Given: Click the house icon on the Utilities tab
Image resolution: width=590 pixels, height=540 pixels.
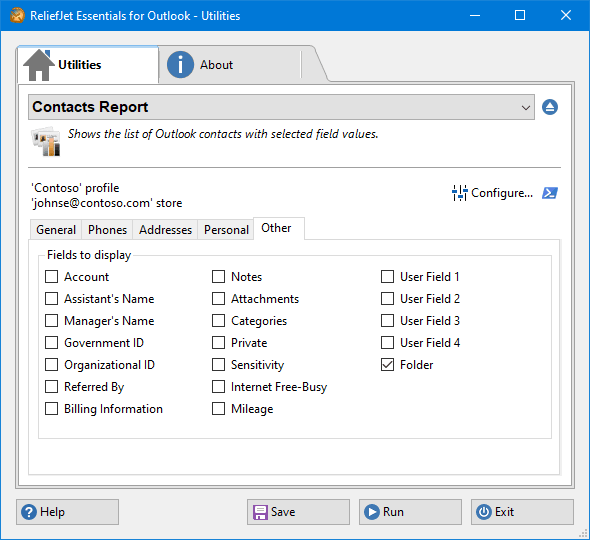Looking at the screenshot, I should click(38, 65).
